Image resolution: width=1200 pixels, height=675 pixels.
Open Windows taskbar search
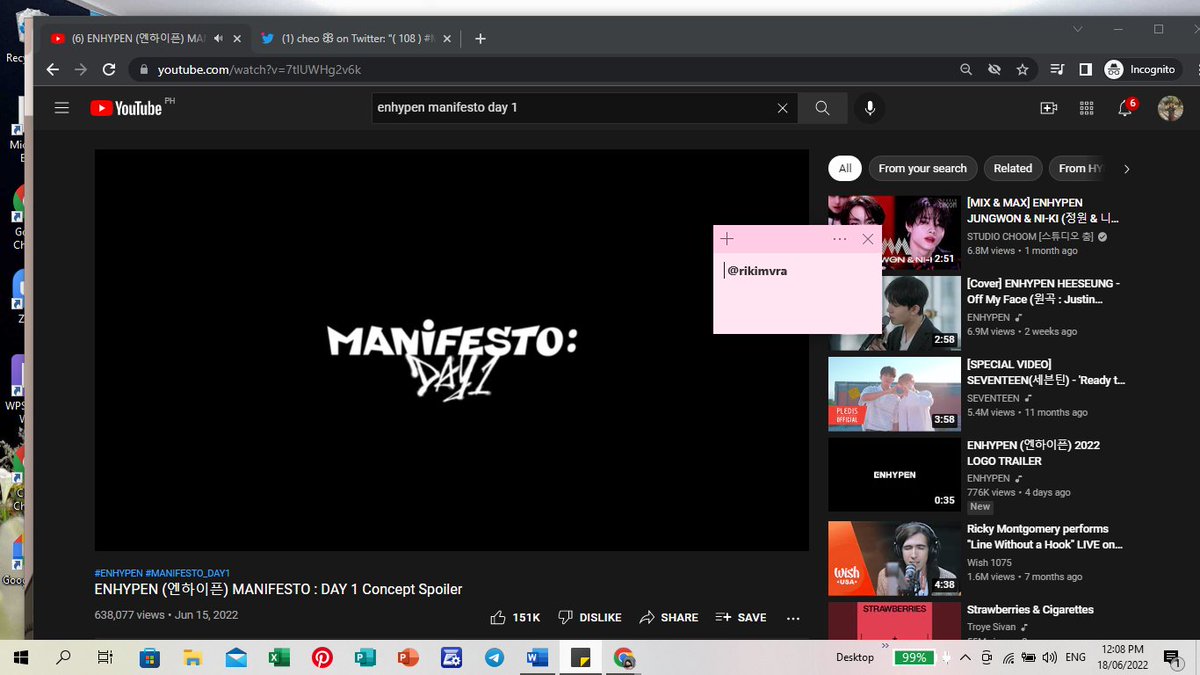coord(63,658)
